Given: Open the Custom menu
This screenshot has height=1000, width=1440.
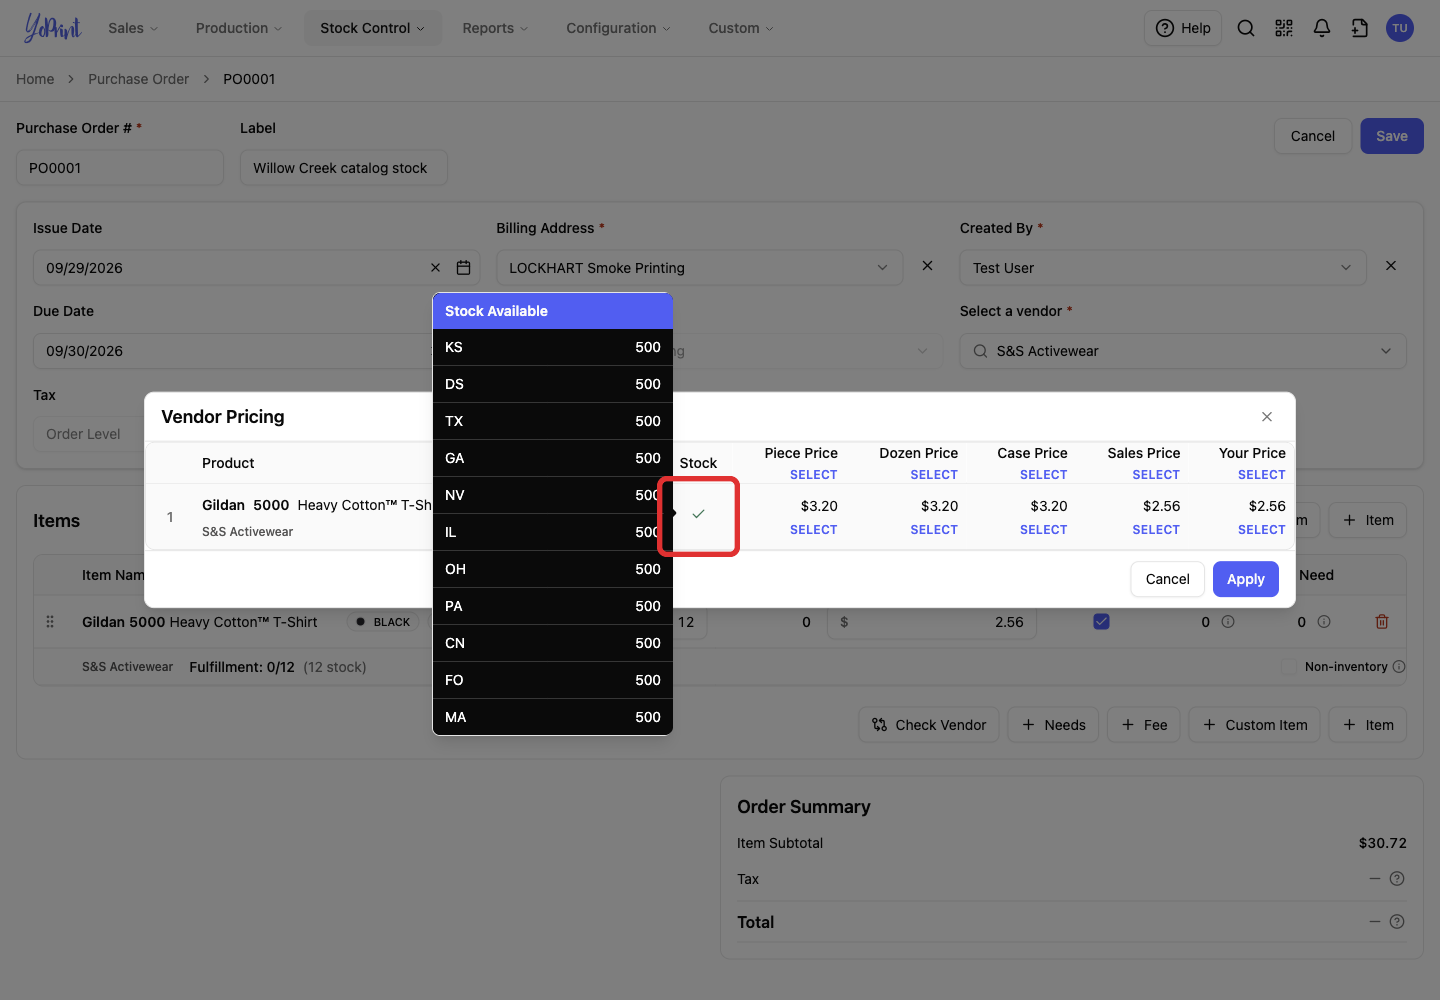Looking at the screenshot, I should coord(741,28).
